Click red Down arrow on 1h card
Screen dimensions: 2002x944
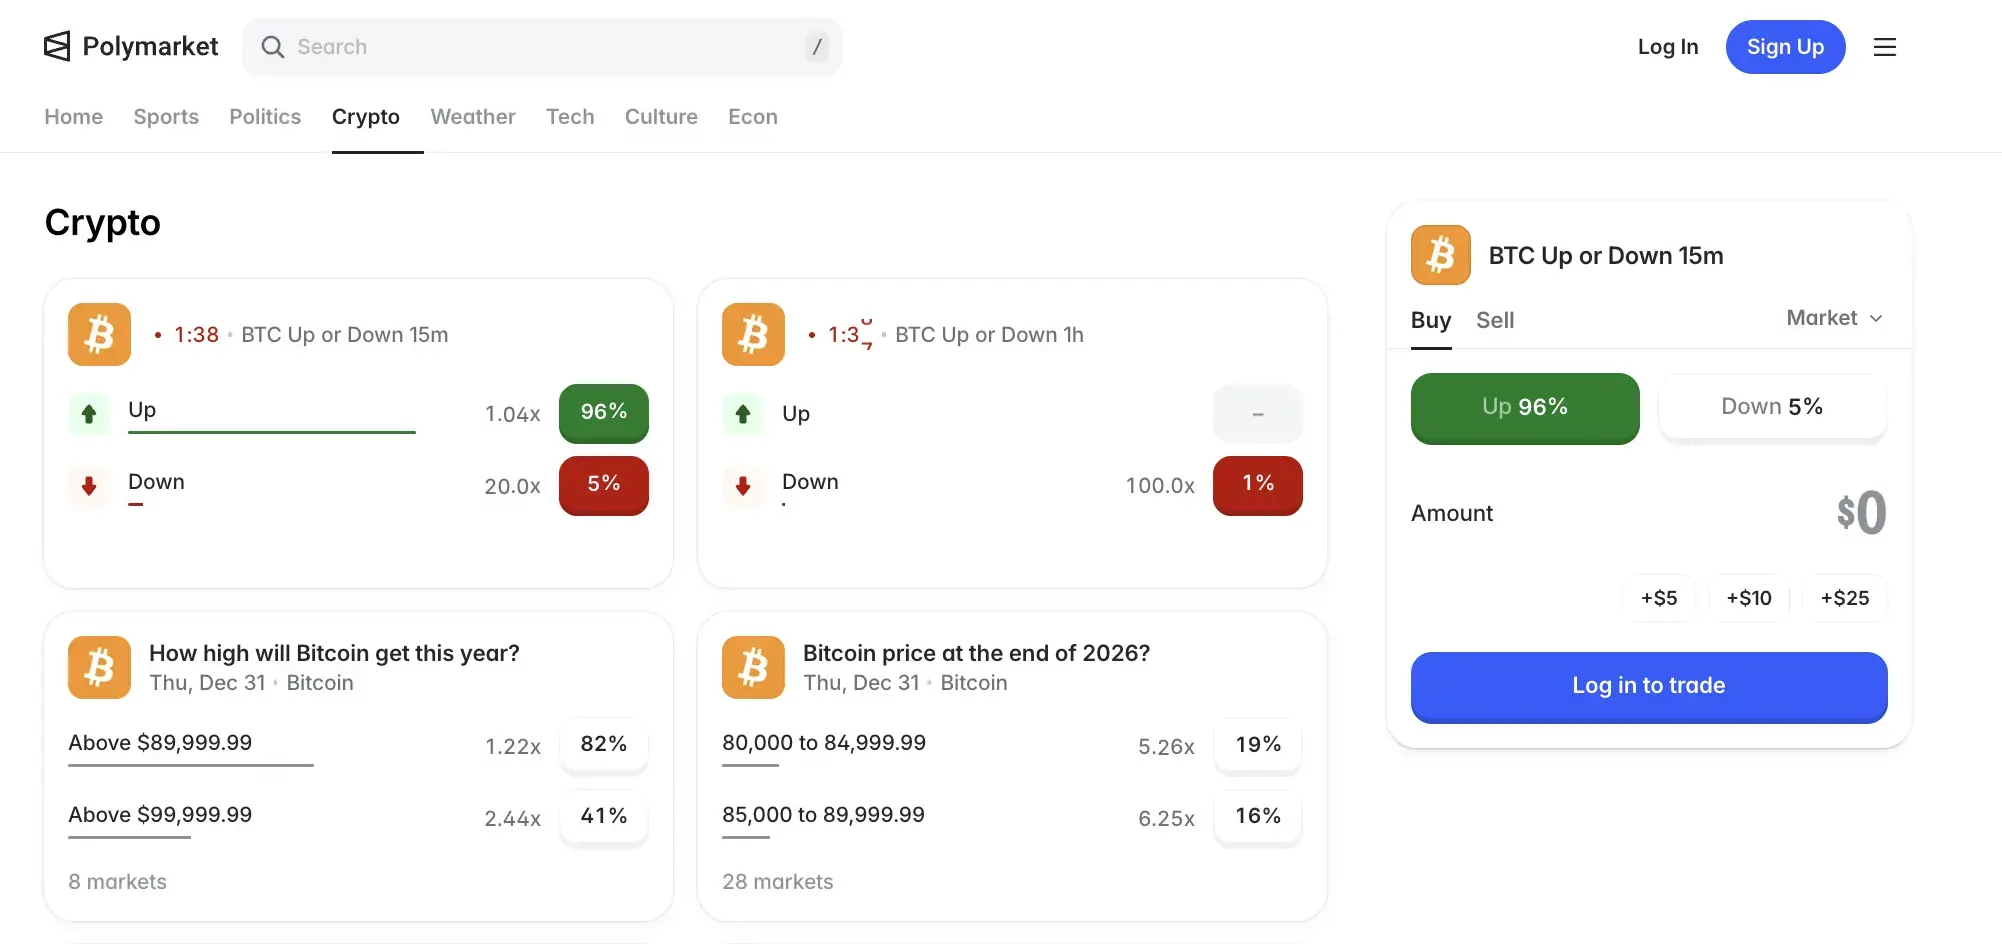point(743,486)
